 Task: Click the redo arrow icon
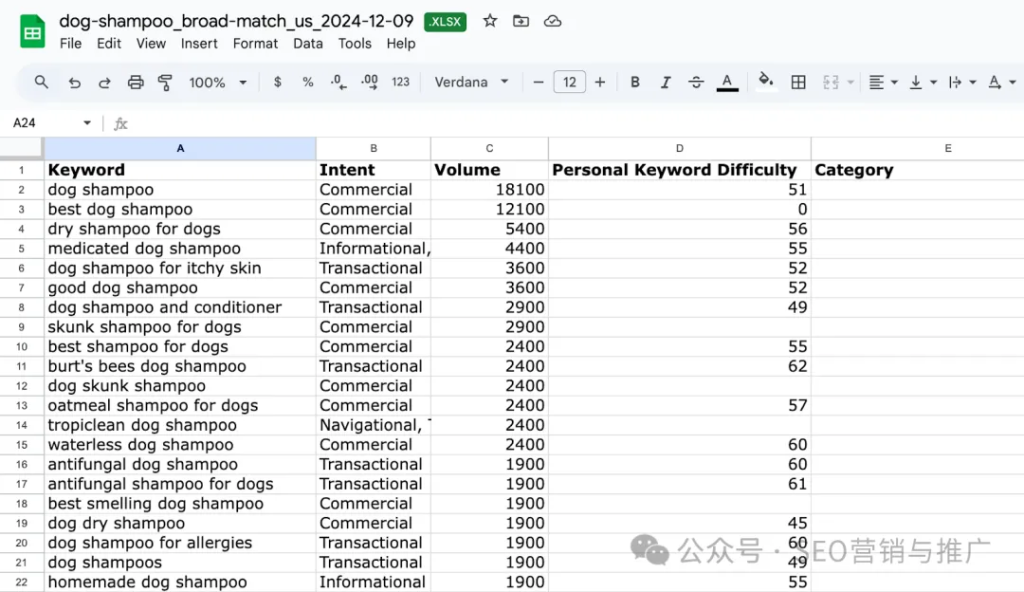[104, 82]
